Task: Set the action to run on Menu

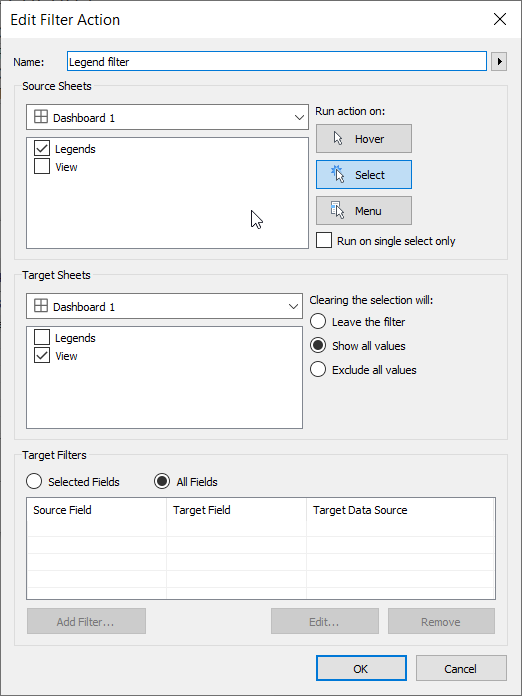Action: click(x=364, y=210)
